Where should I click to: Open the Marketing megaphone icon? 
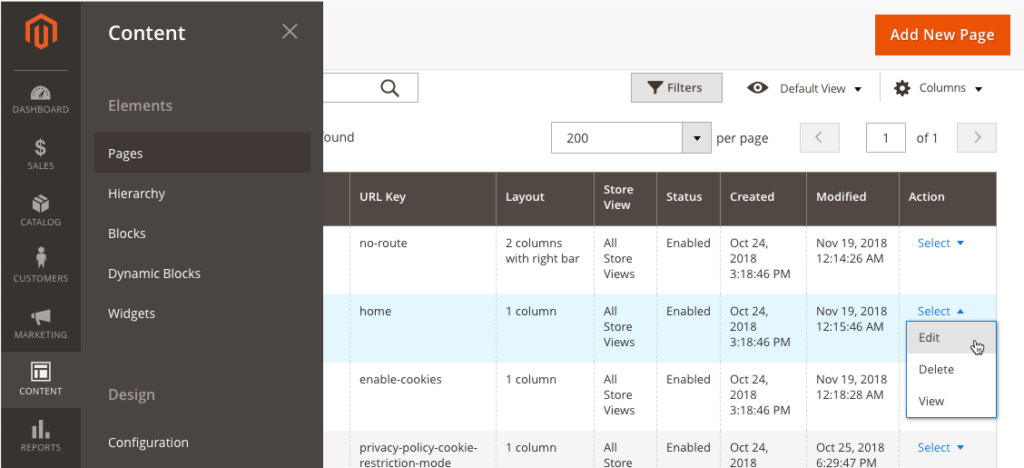[x=40, y=318]
